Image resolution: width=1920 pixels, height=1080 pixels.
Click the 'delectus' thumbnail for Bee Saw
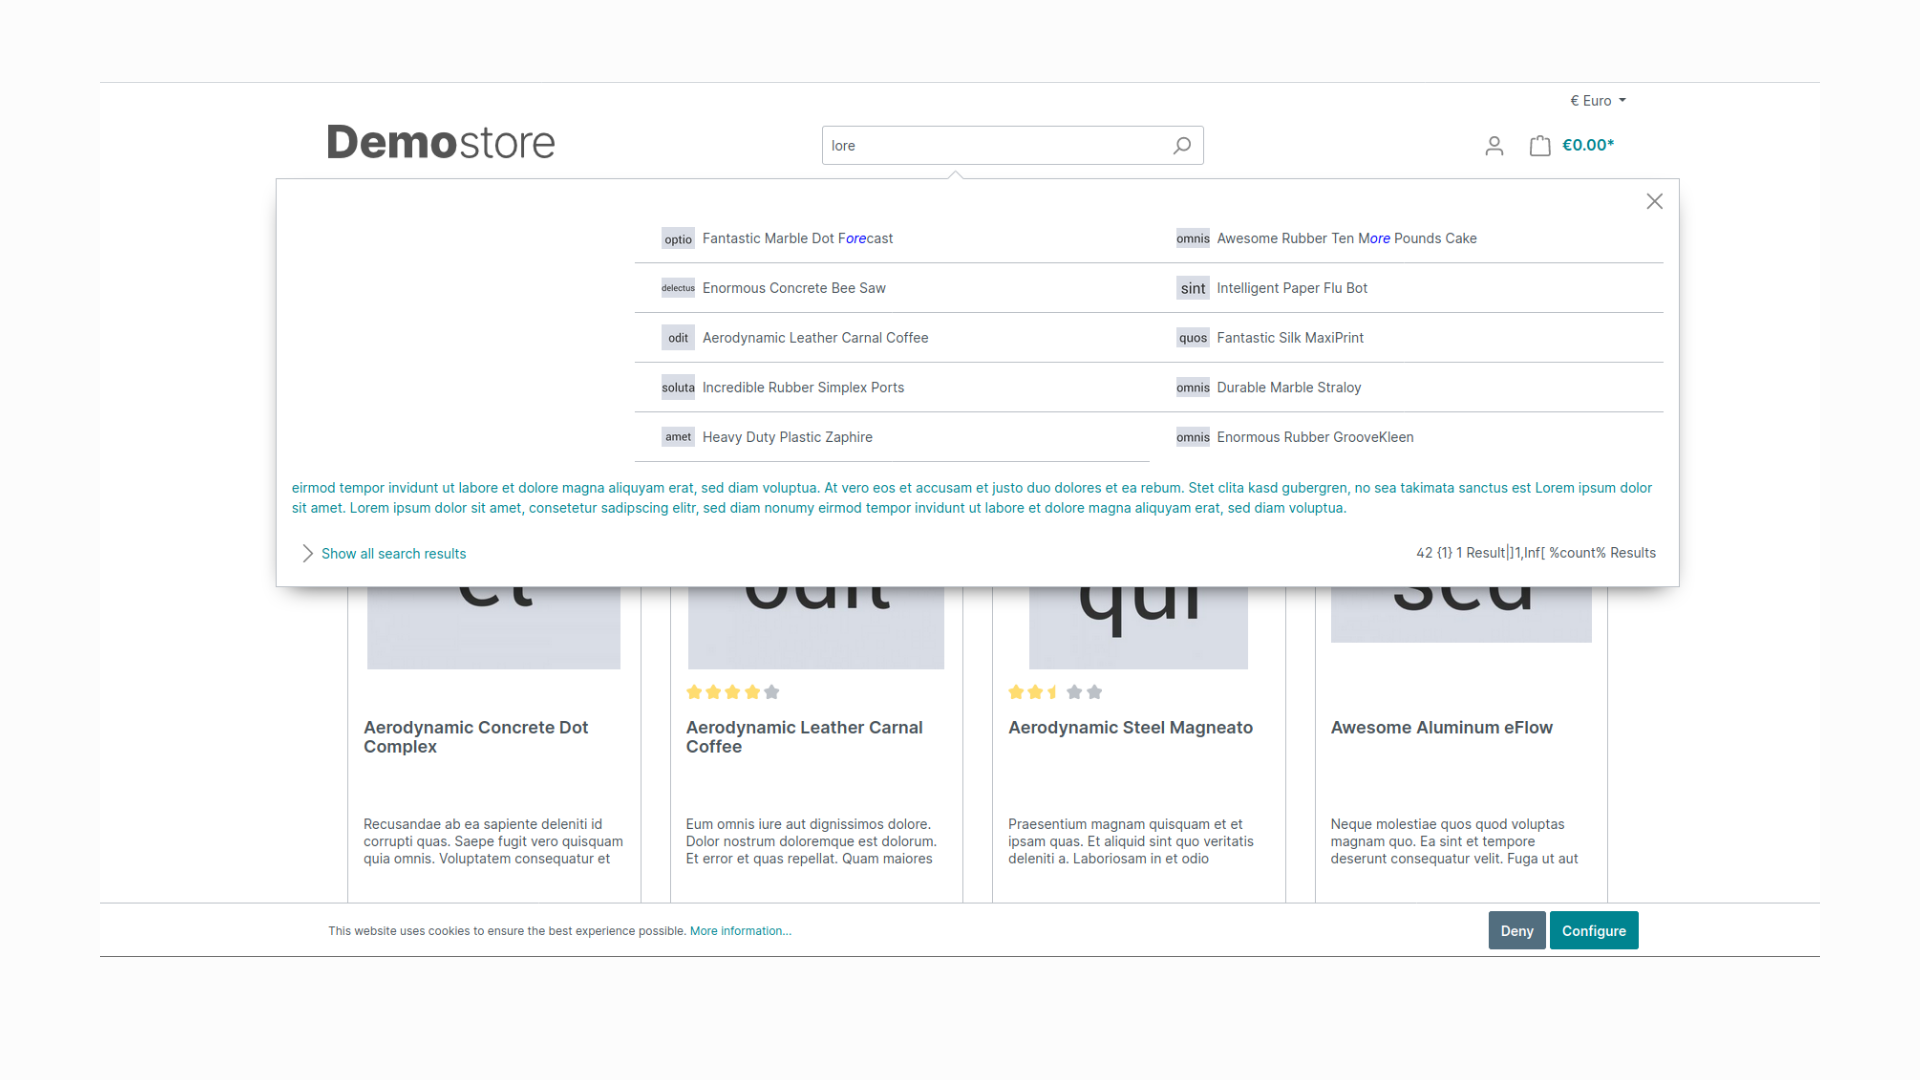click(678, 288)
